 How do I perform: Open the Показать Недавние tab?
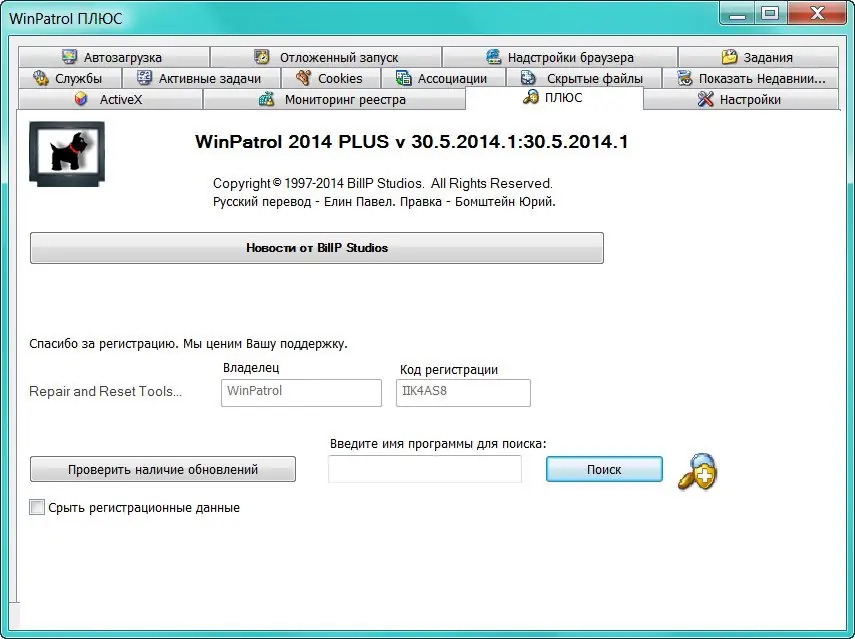pos(750,78)
